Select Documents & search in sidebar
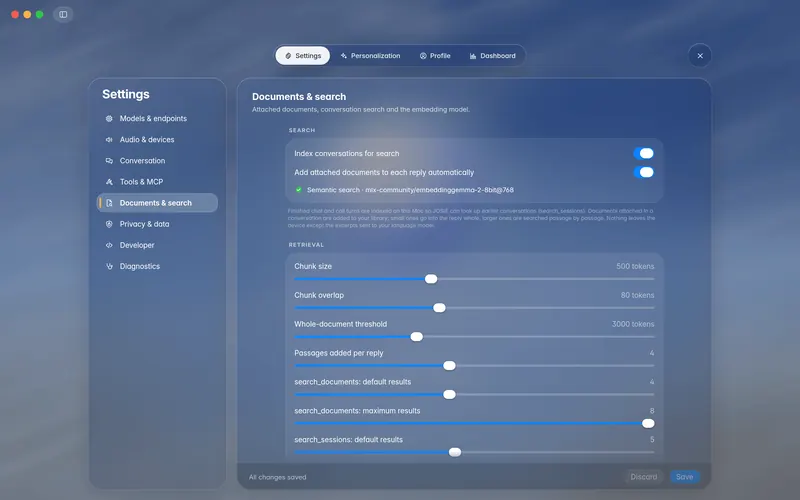800x500 pixels. click(157, 203)
